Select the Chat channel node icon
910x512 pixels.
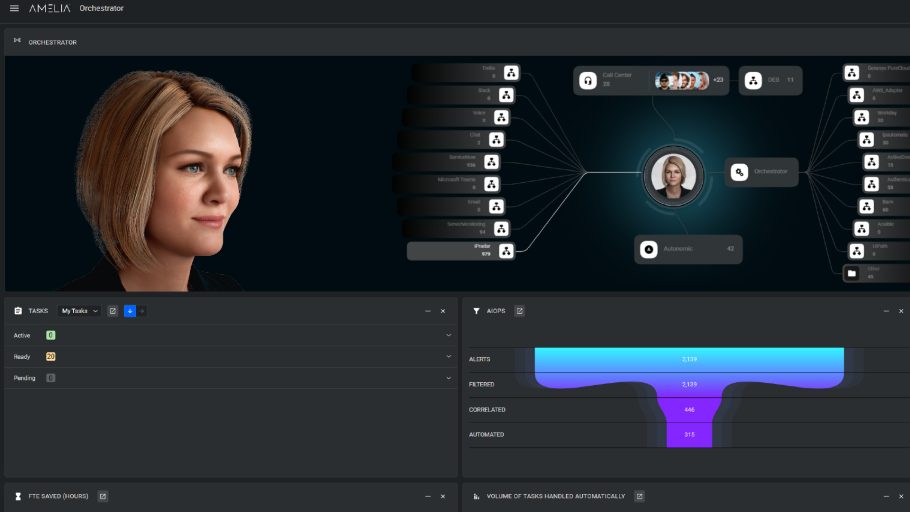click(496, 139)
